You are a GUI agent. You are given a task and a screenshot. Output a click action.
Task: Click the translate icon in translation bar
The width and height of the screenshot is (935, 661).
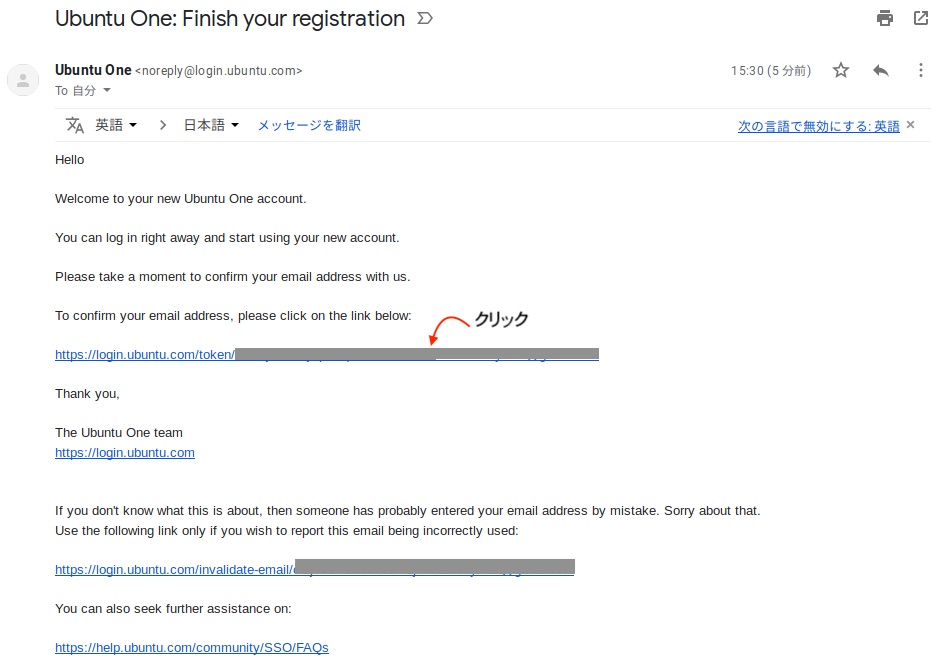point(75,125)
